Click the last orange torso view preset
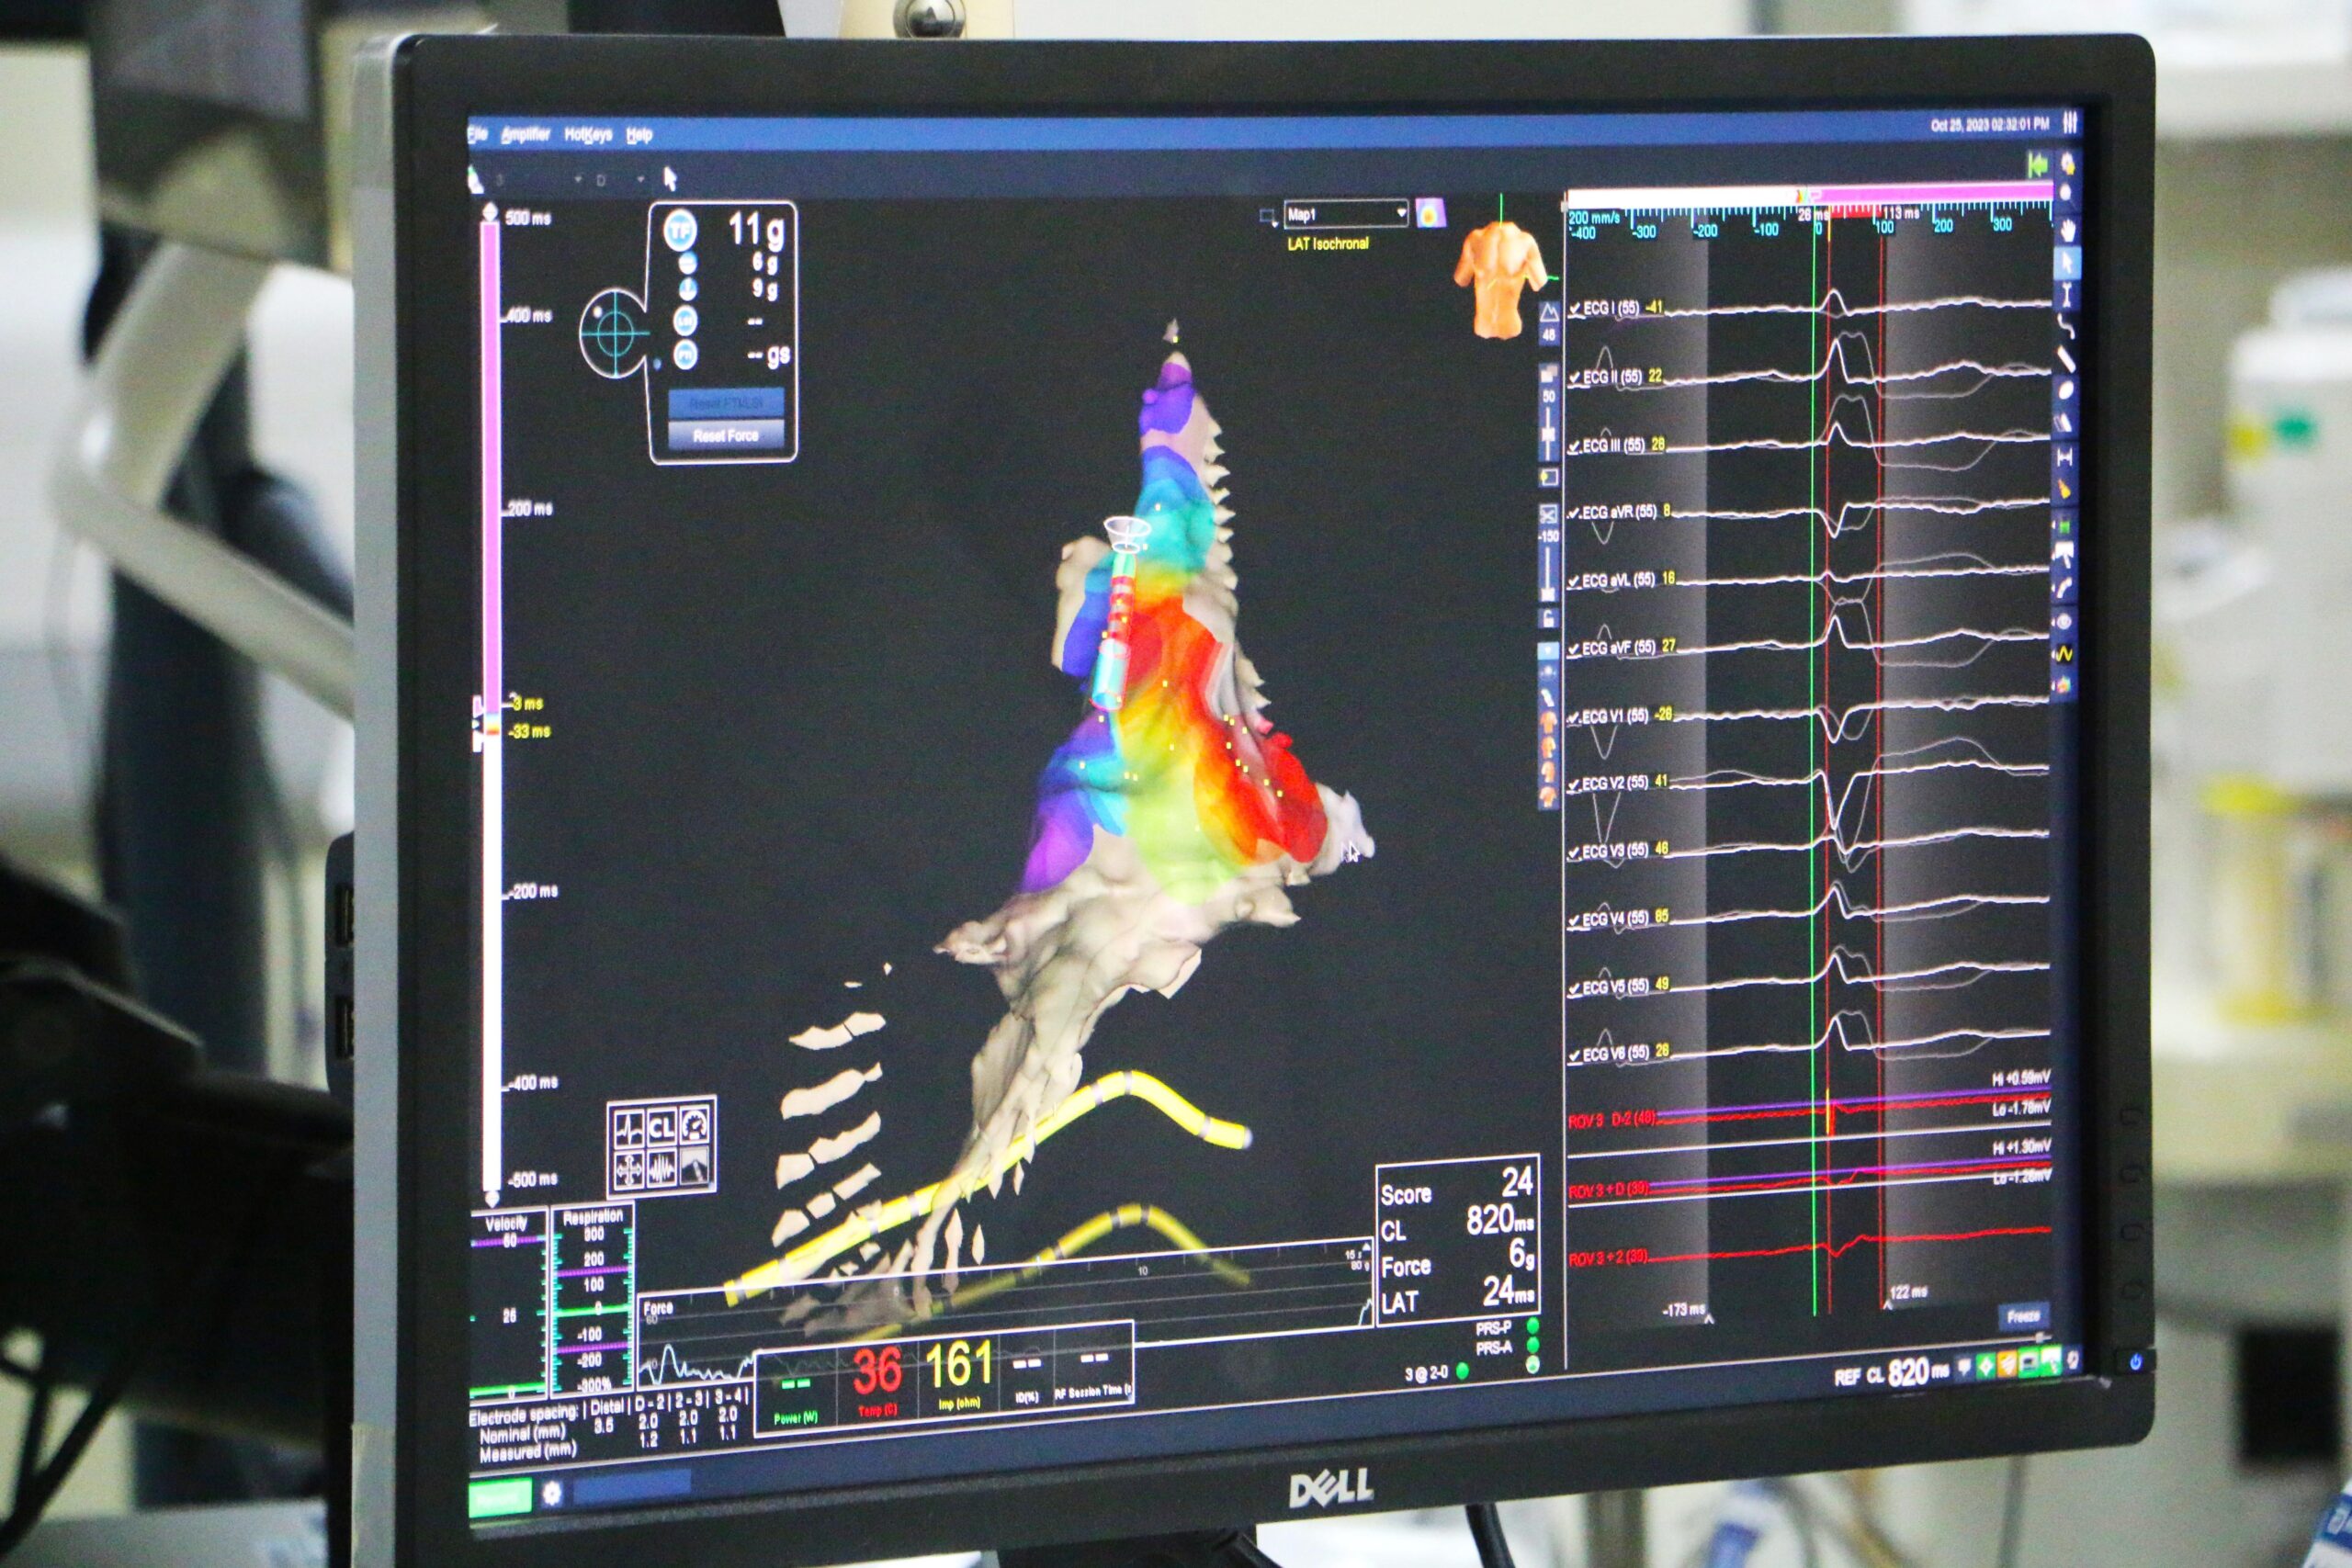 point(1548,798)
